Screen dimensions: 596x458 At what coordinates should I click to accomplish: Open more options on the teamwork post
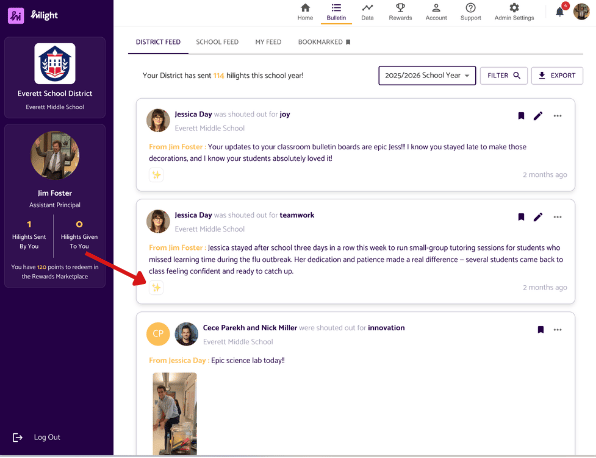(557, 217)
